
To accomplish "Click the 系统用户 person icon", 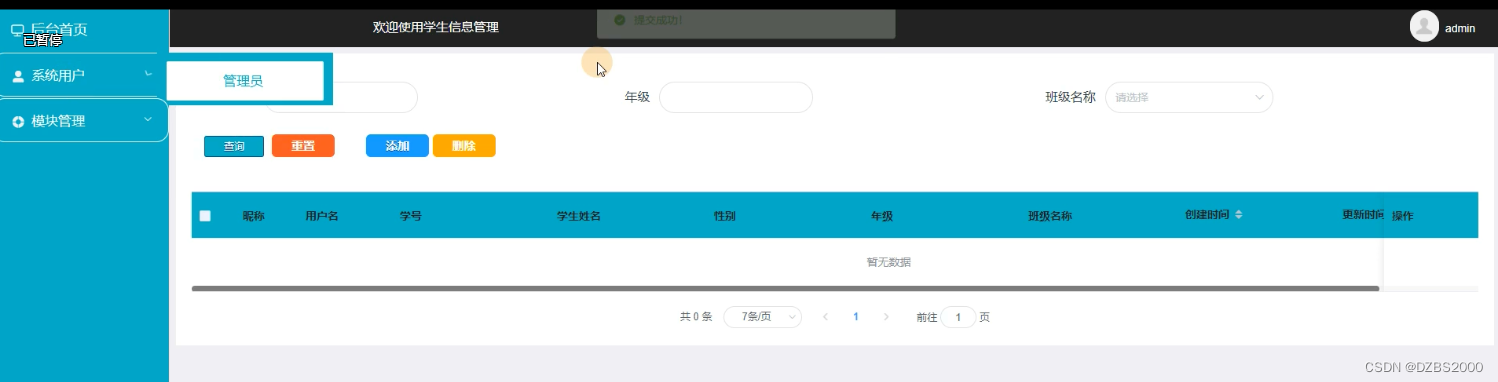I will click(x=18, y=76).
